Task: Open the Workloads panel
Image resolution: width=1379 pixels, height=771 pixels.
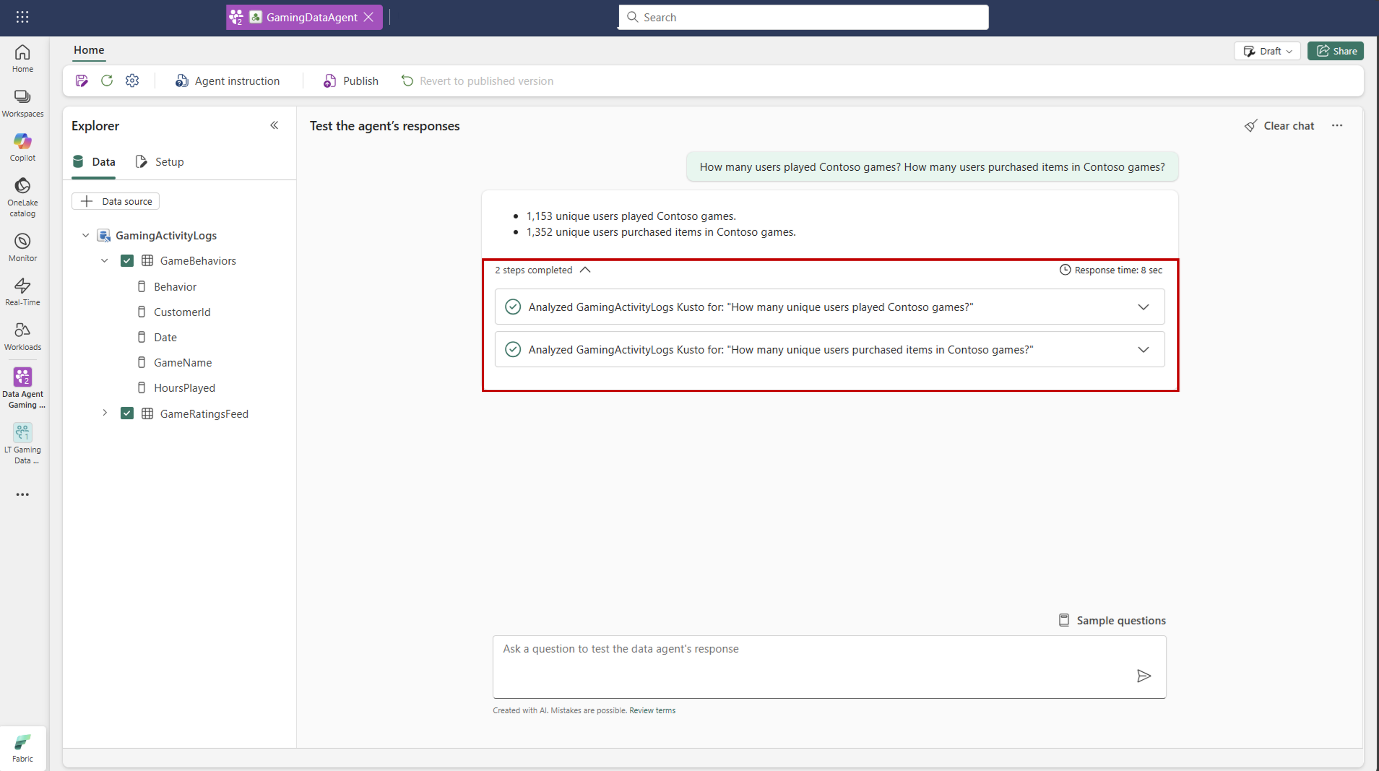Action: 22,335
